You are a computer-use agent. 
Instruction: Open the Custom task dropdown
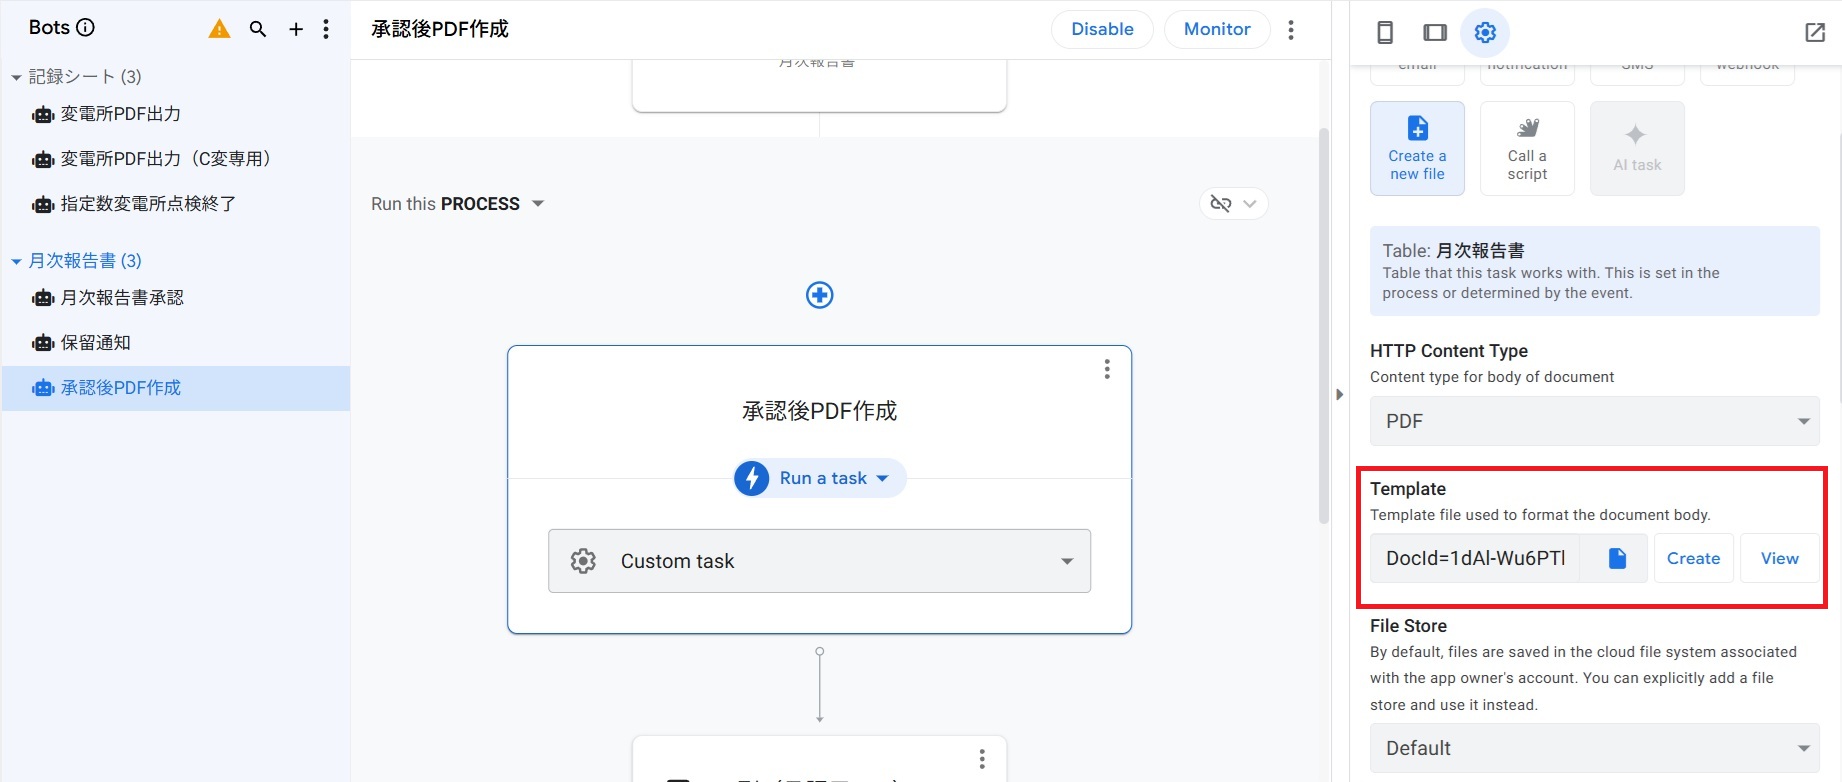click(x=819, y=561)
